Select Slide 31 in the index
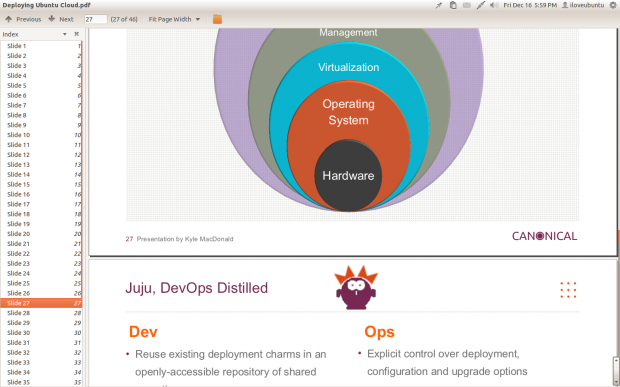 click(41, 342)
